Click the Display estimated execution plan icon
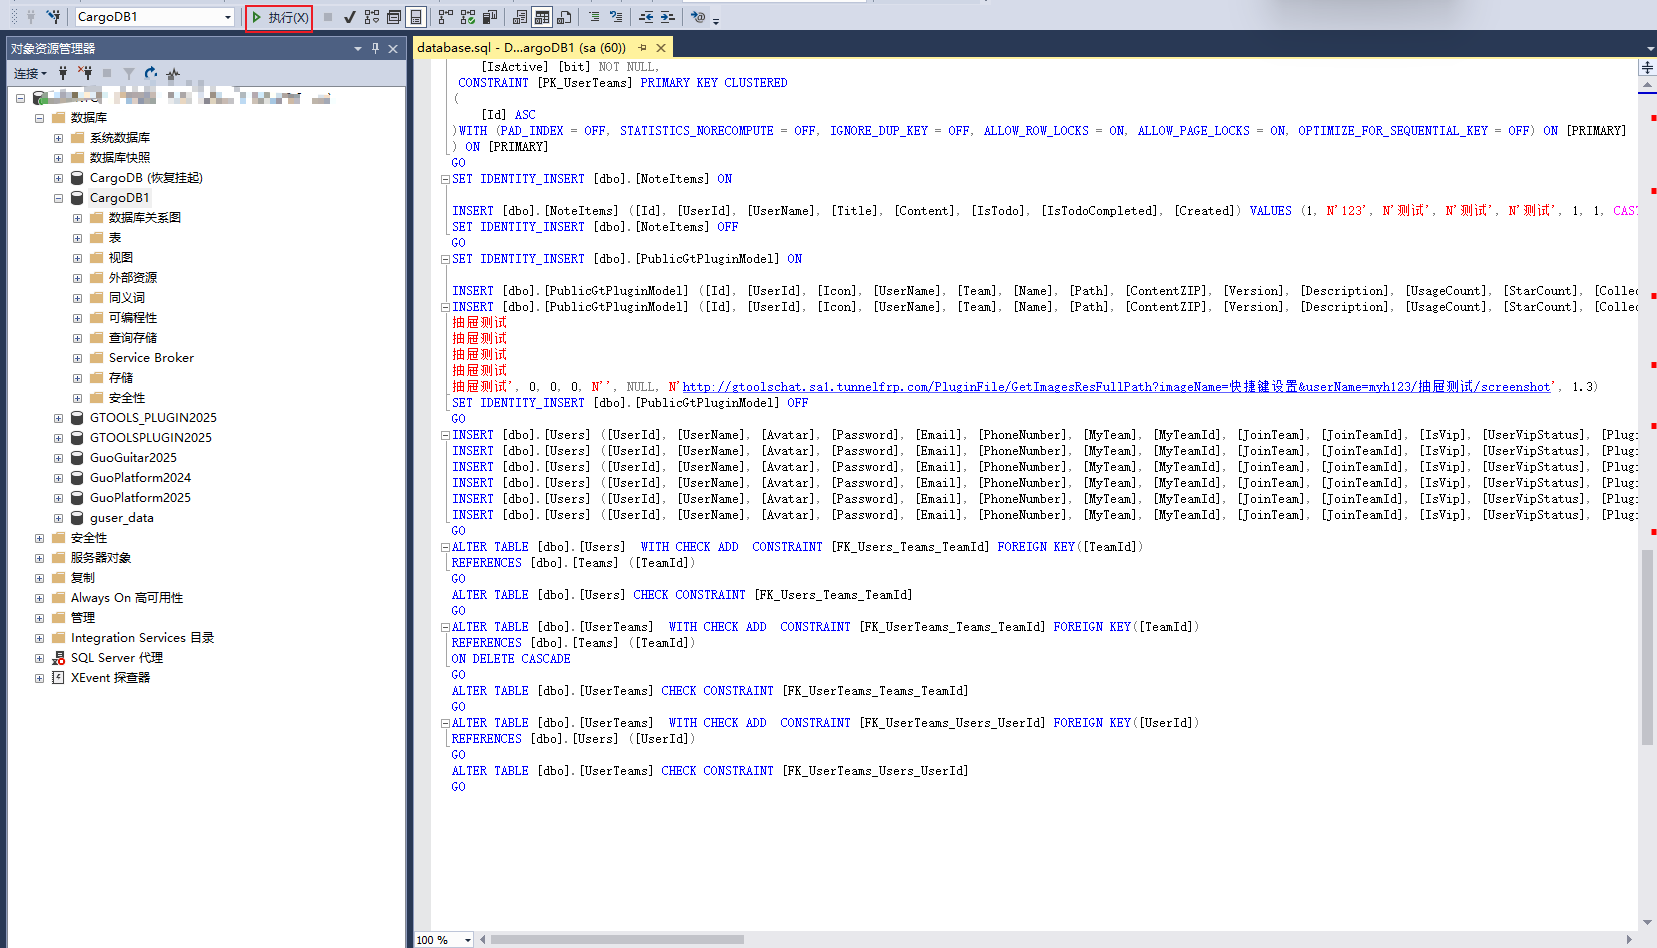1657x948 pixels. pos(372,17)
